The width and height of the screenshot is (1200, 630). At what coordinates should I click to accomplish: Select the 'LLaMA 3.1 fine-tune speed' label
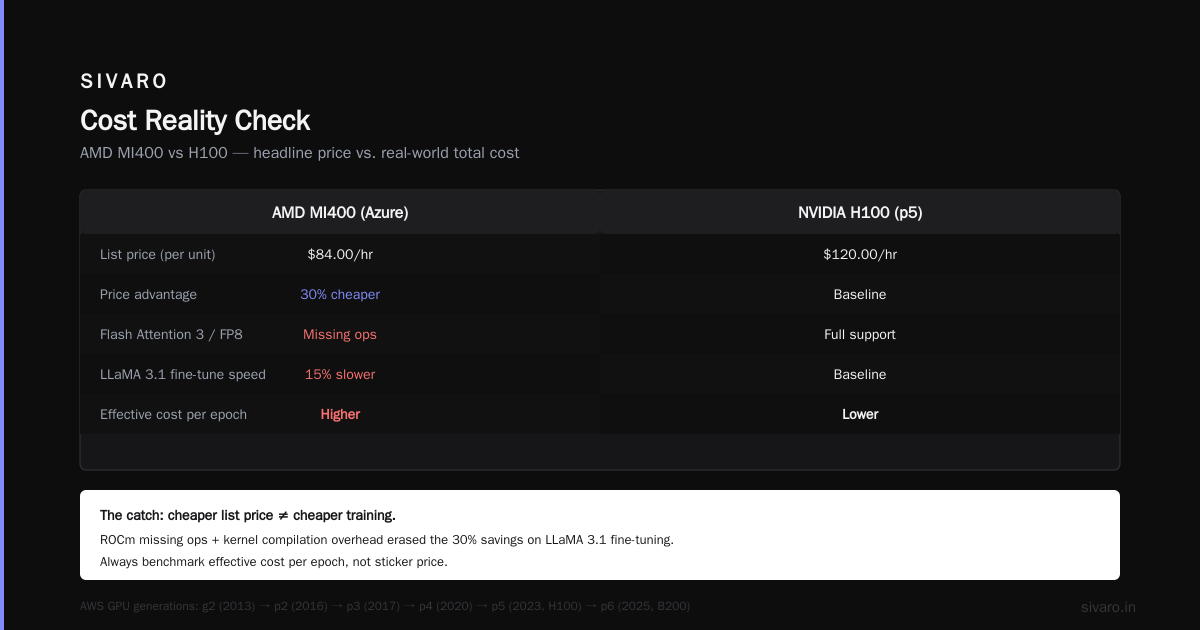(x=183, y=375)
